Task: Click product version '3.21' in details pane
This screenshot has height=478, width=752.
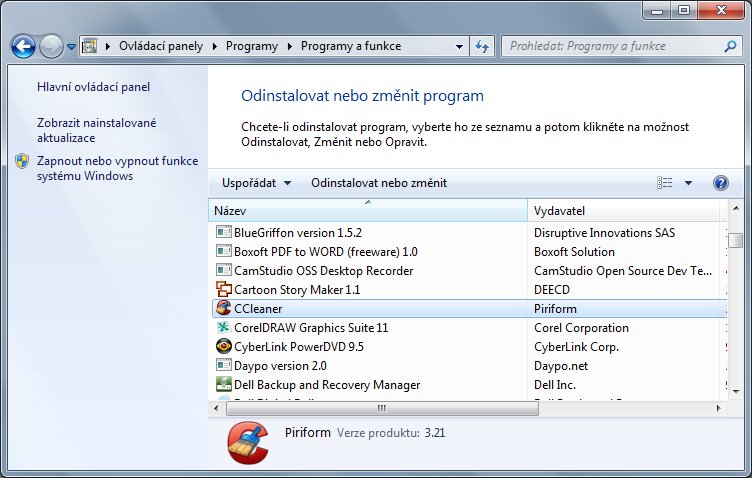Action: tap(435, 433)
